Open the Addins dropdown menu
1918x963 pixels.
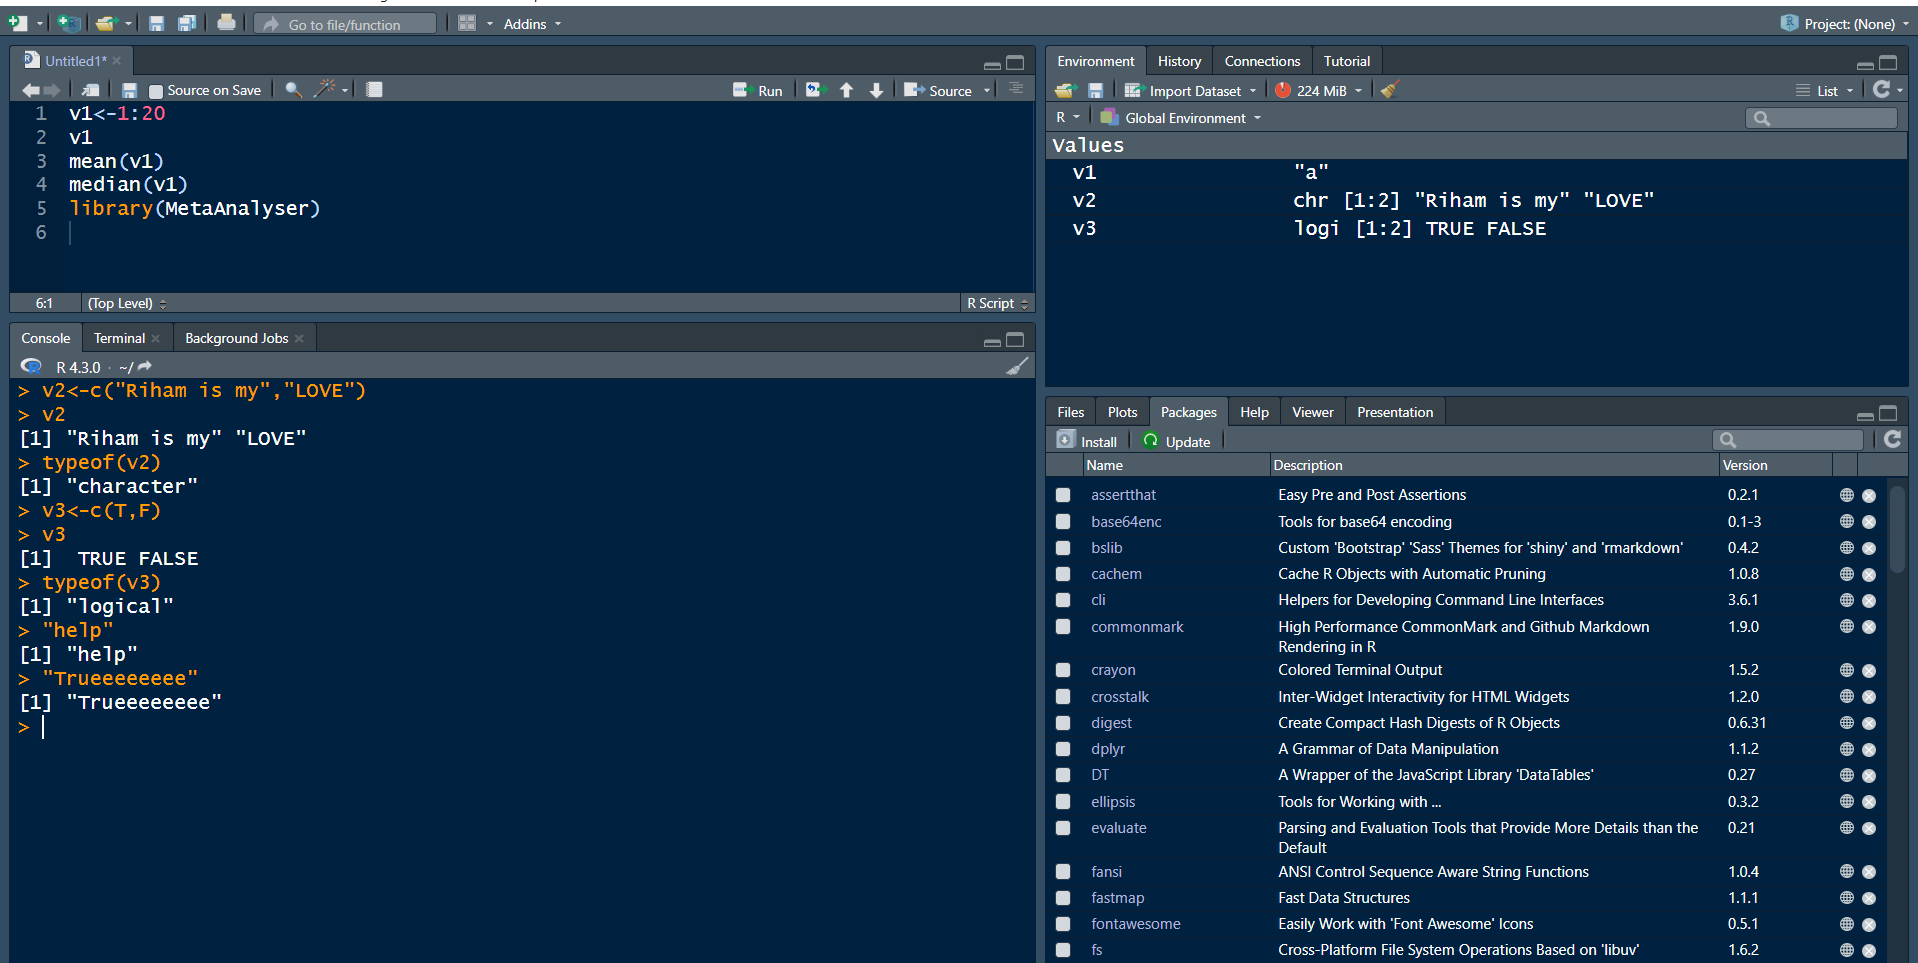point(531,23)
